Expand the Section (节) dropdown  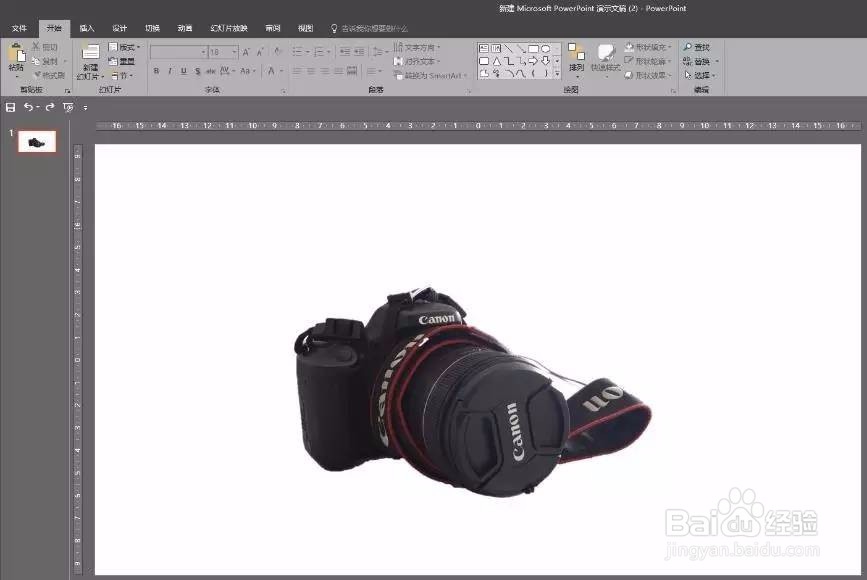[123, 75]
